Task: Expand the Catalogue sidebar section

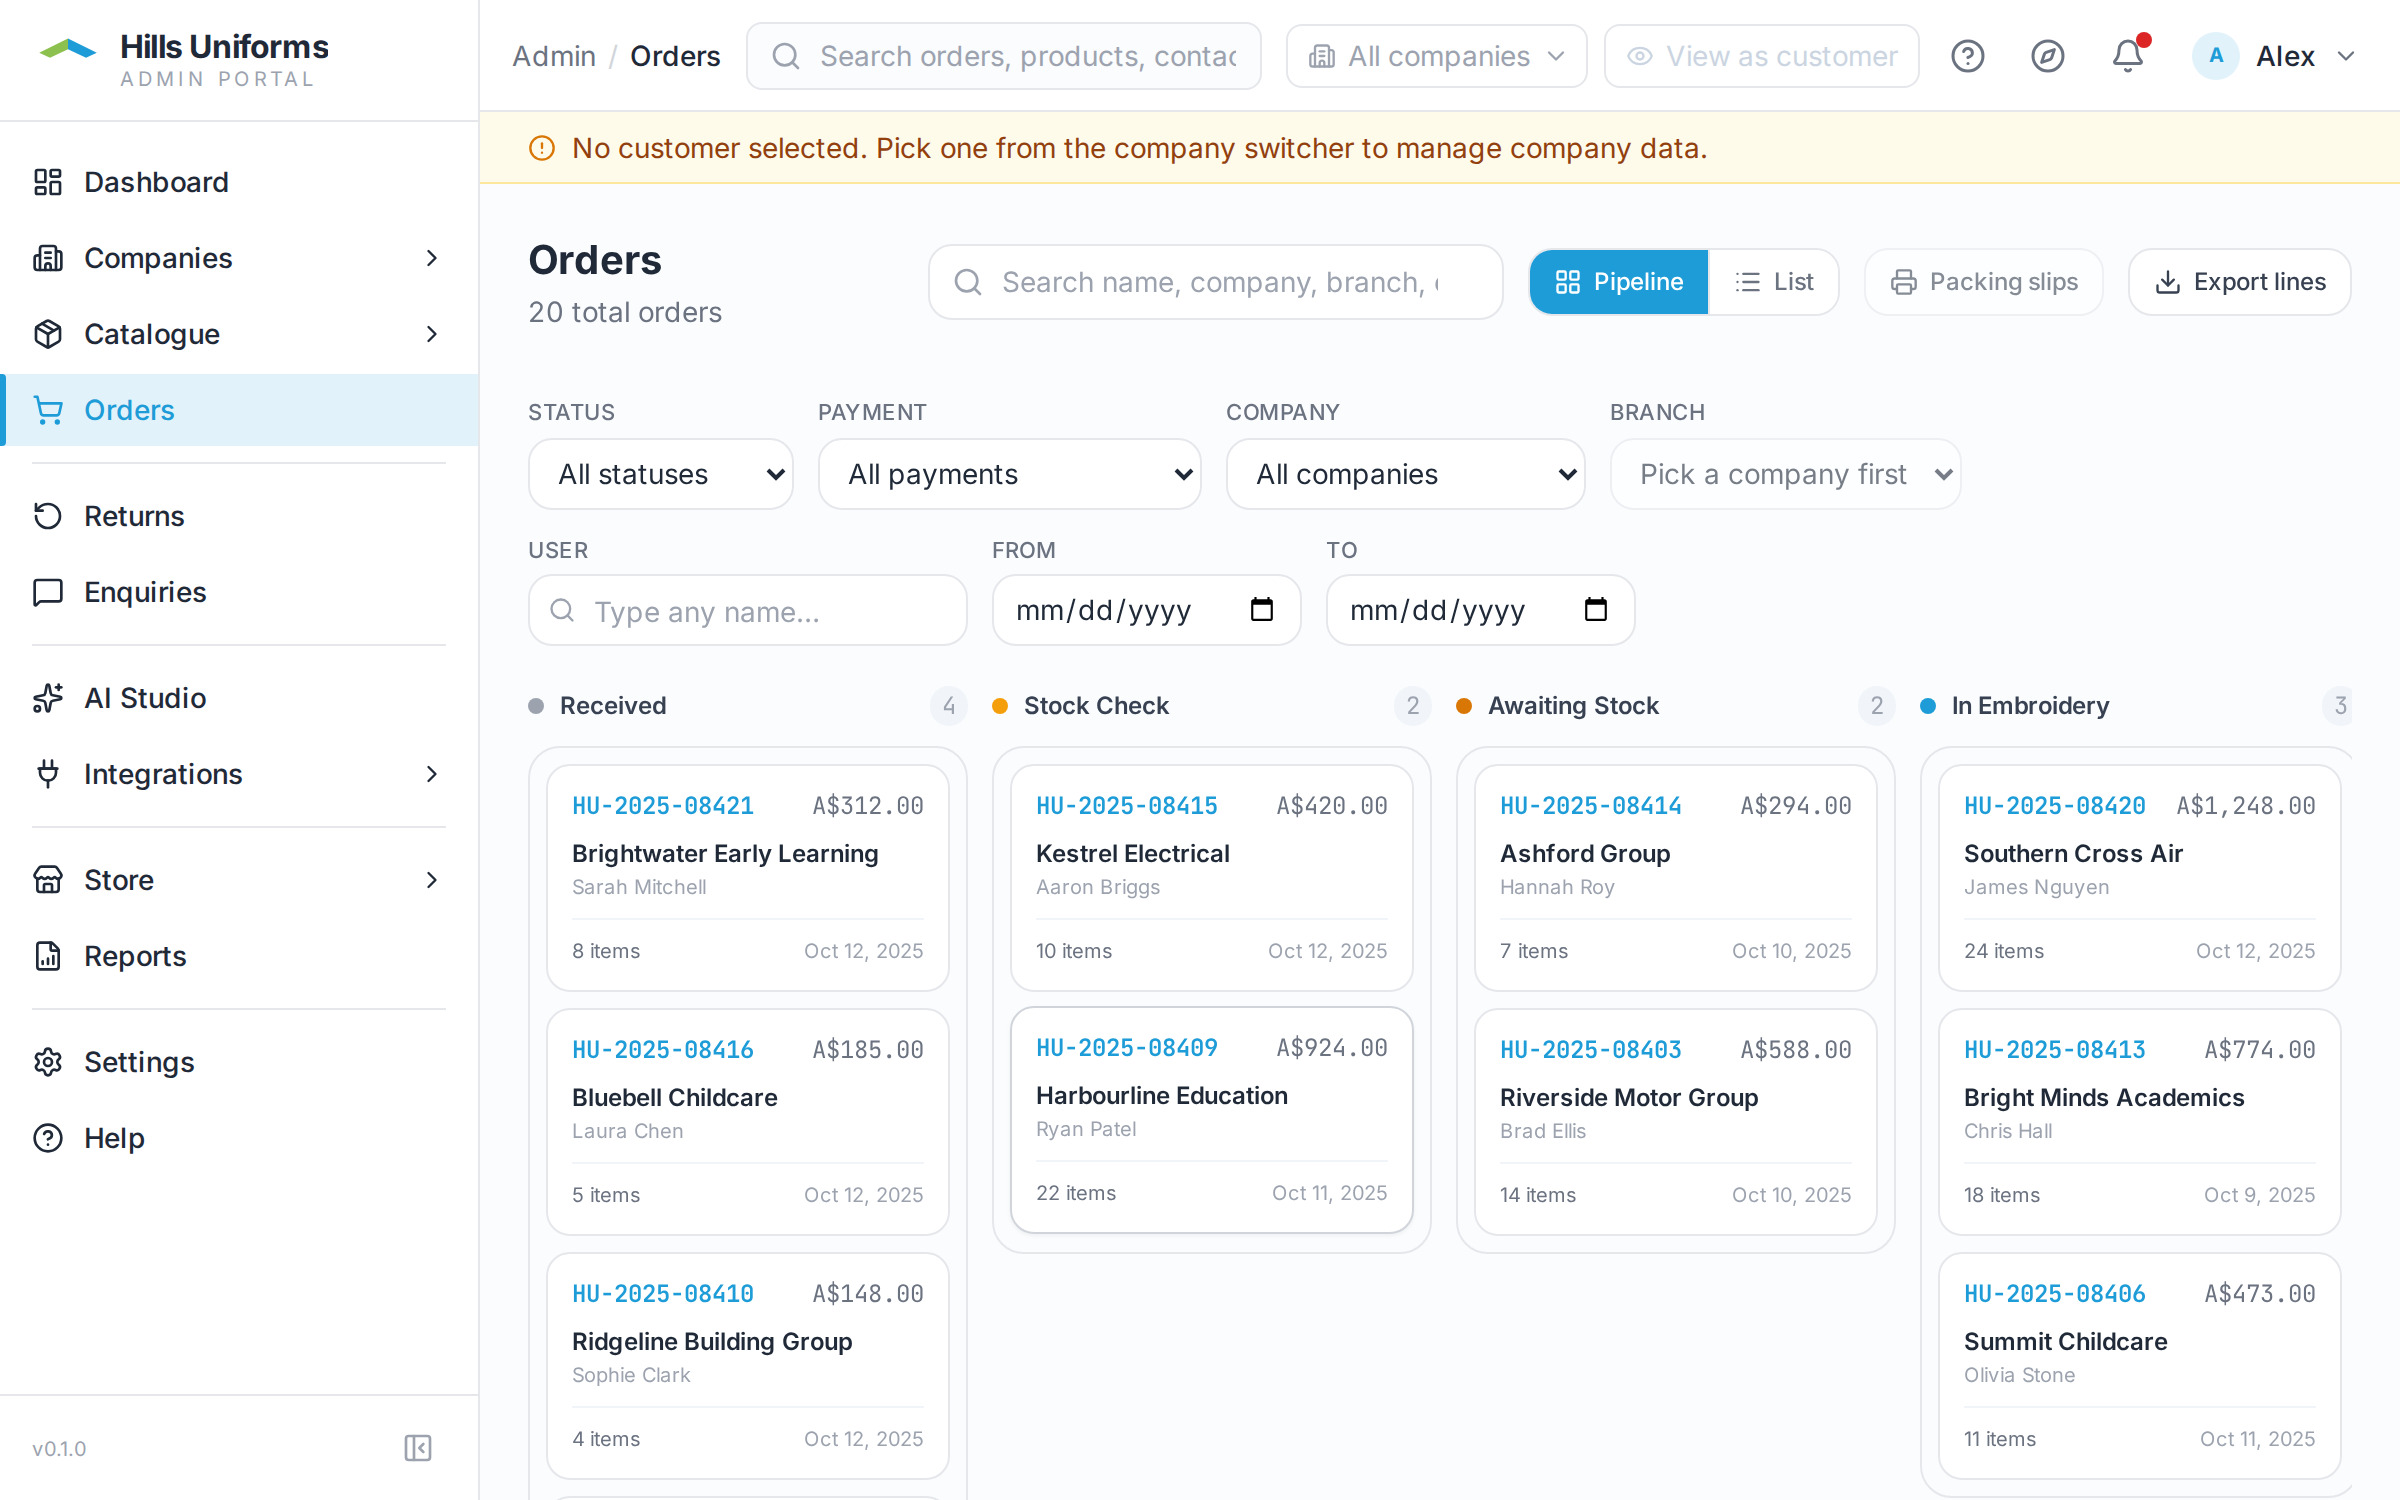Action: pos(431,334)
